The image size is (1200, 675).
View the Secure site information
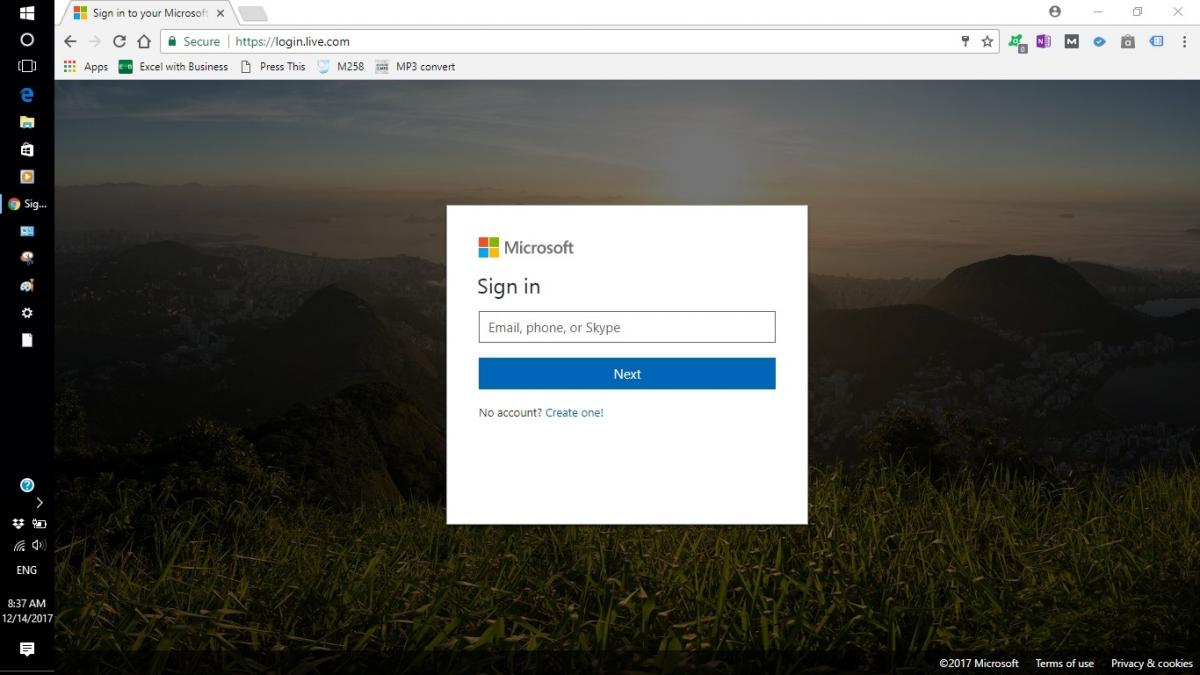pos(193,41)
